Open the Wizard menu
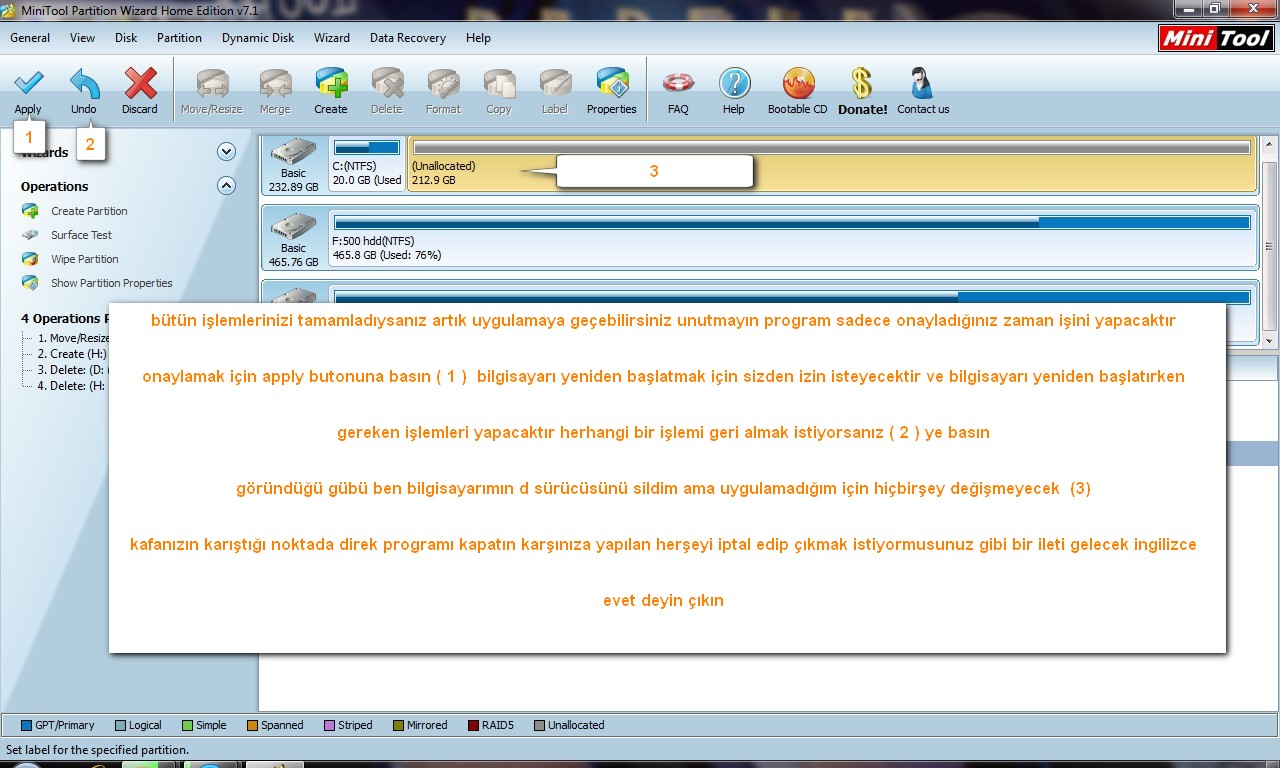Screen dimensions: 1280x768 click(x=332, y=38)
